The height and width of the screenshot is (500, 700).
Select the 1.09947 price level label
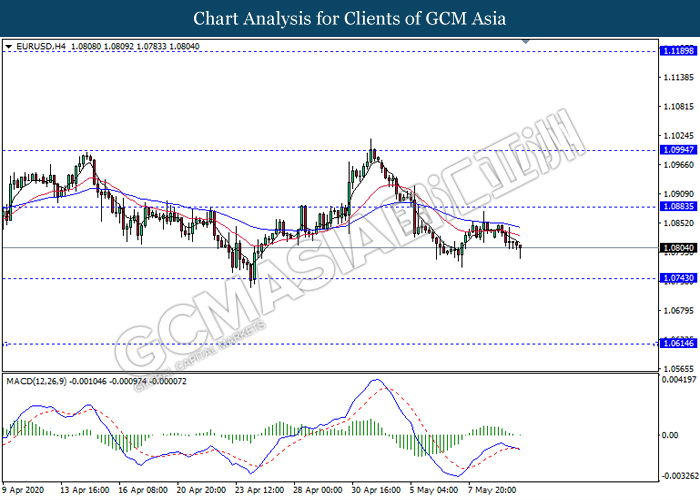click(678, 150)
